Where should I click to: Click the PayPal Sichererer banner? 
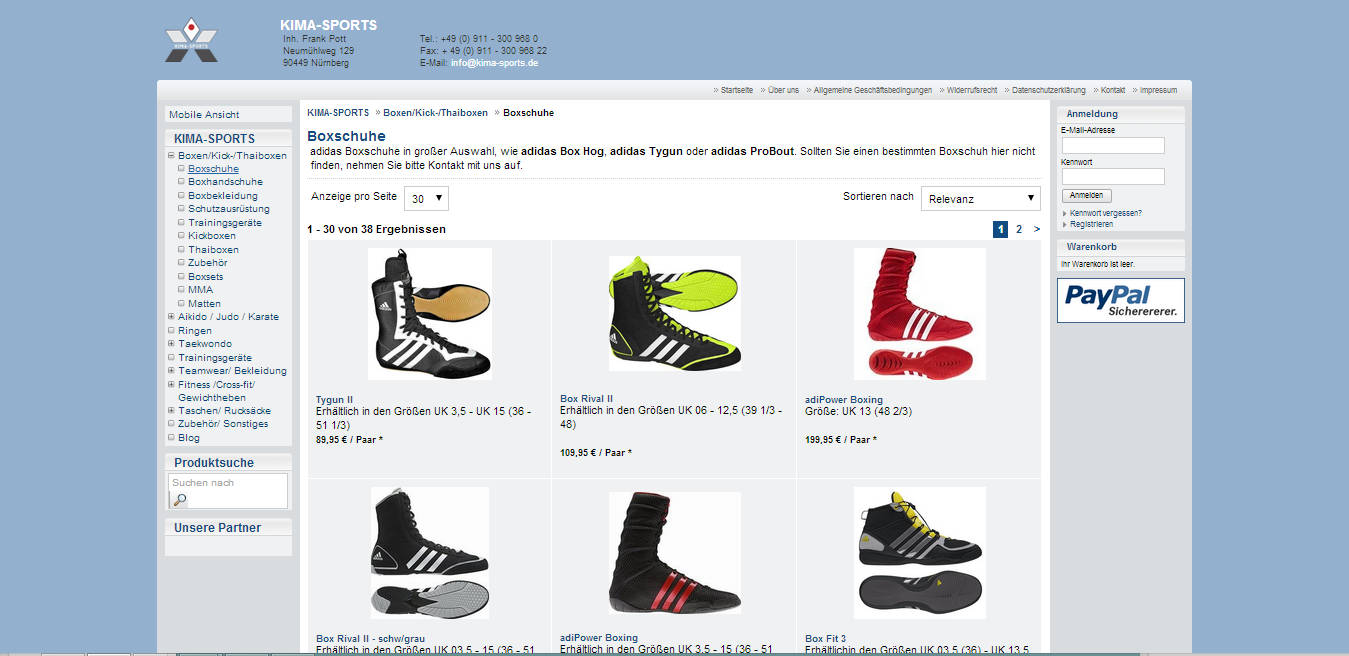1120,300
